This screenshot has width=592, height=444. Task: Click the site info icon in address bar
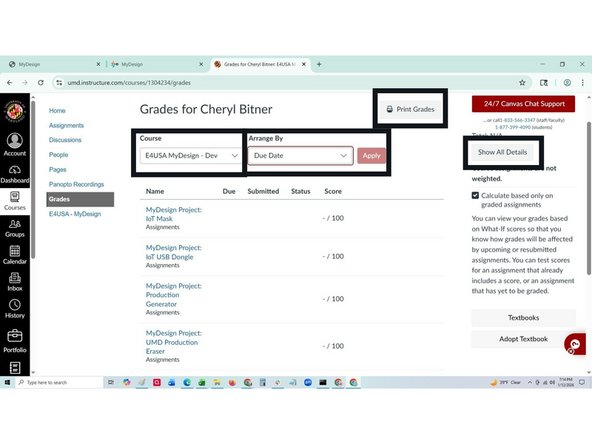59,83
